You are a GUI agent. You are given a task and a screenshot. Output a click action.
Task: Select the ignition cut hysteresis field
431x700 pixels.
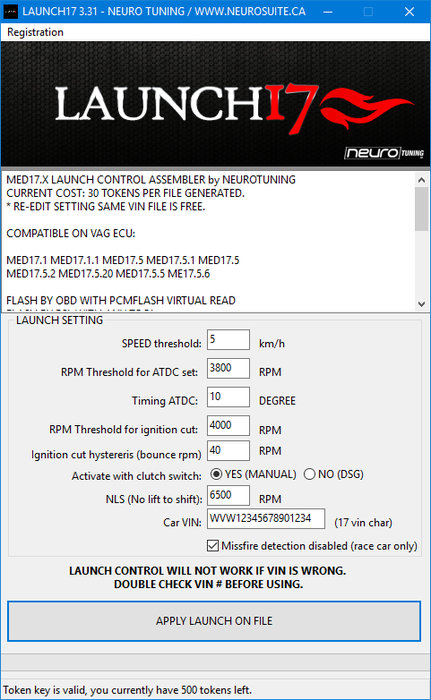point(228,450)
